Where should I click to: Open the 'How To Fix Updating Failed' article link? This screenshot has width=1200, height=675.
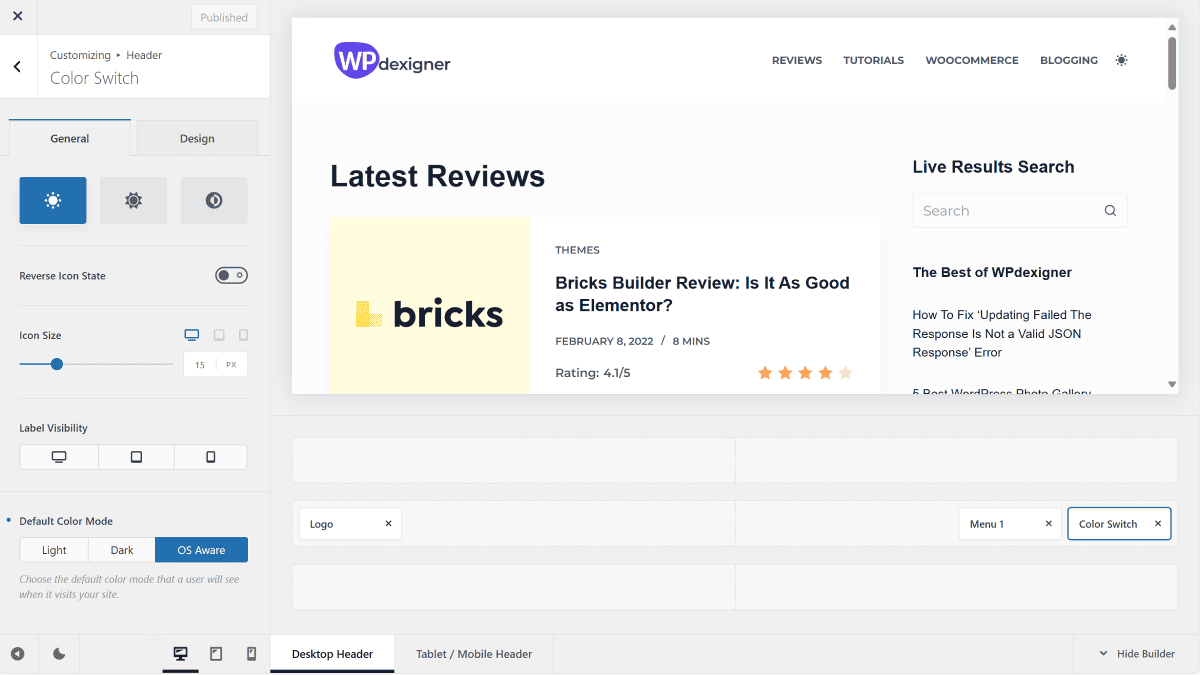1001,331
